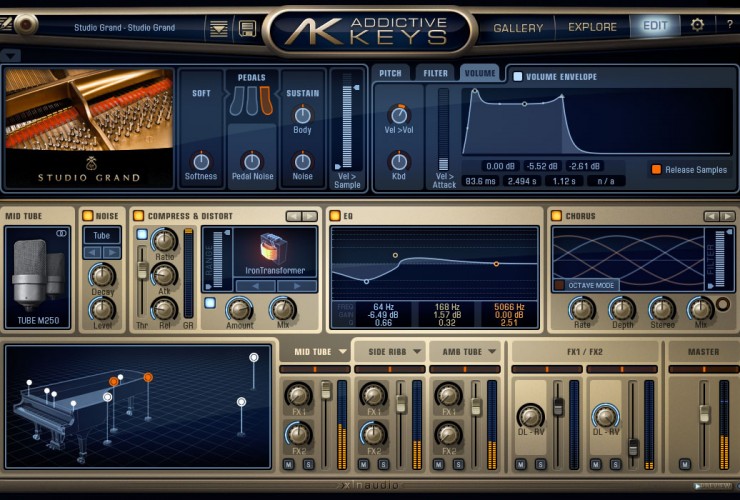Open the Tube noise type selector
The image size is (740, 500).
pyautogui.click(x=101, y=235)
